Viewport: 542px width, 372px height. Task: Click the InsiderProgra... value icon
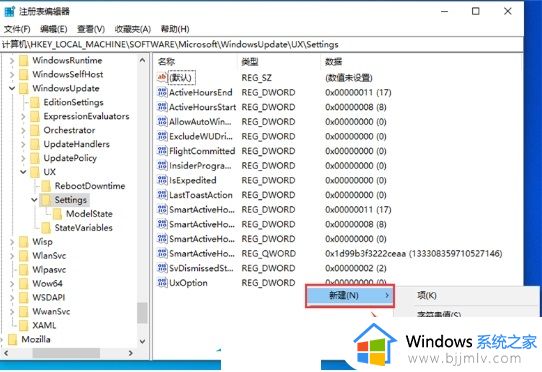(x=162, y=166)
